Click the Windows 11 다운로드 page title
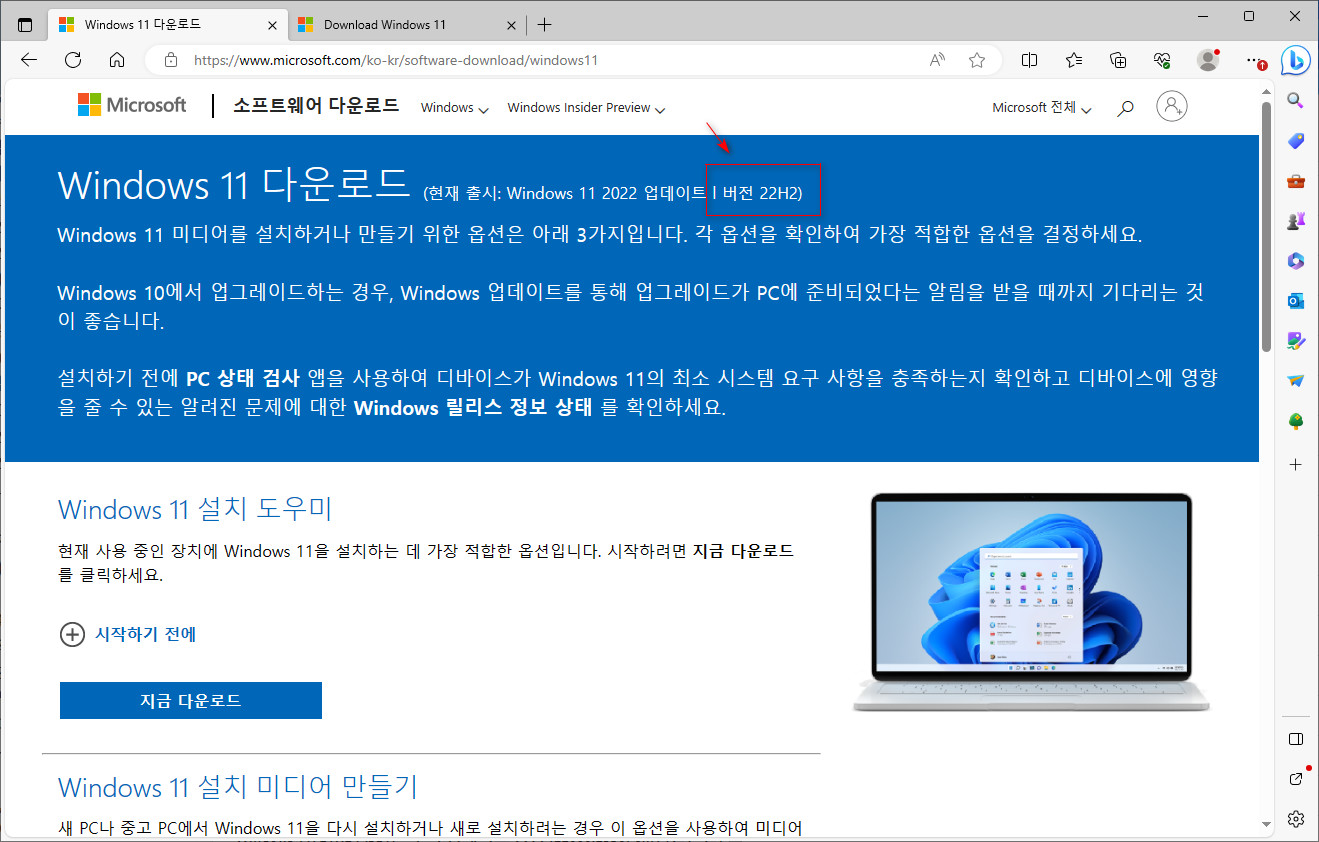 click(233, 185)
